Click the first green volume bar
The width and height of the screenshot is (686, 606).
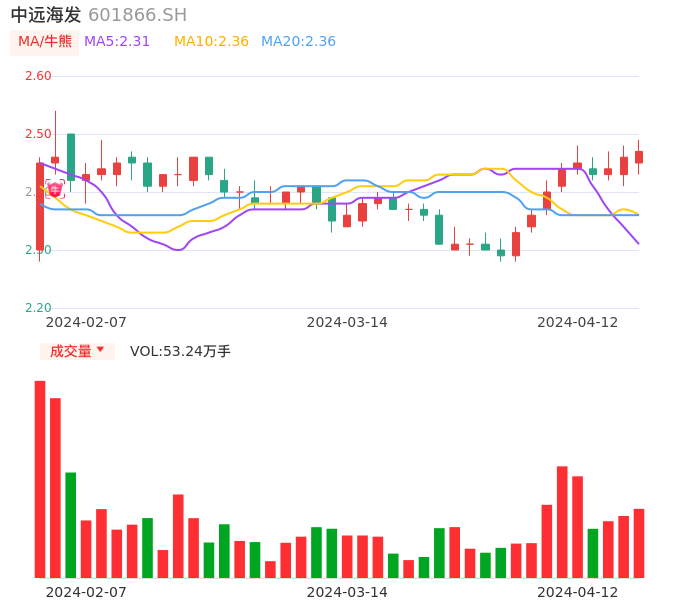pos(71,524)
